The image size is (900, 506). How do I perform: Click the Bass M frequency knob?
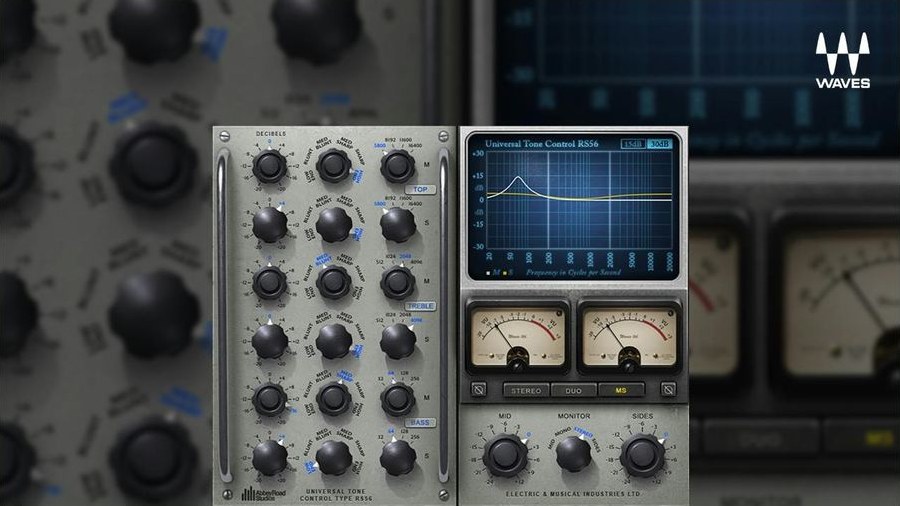tap(398, 399)
